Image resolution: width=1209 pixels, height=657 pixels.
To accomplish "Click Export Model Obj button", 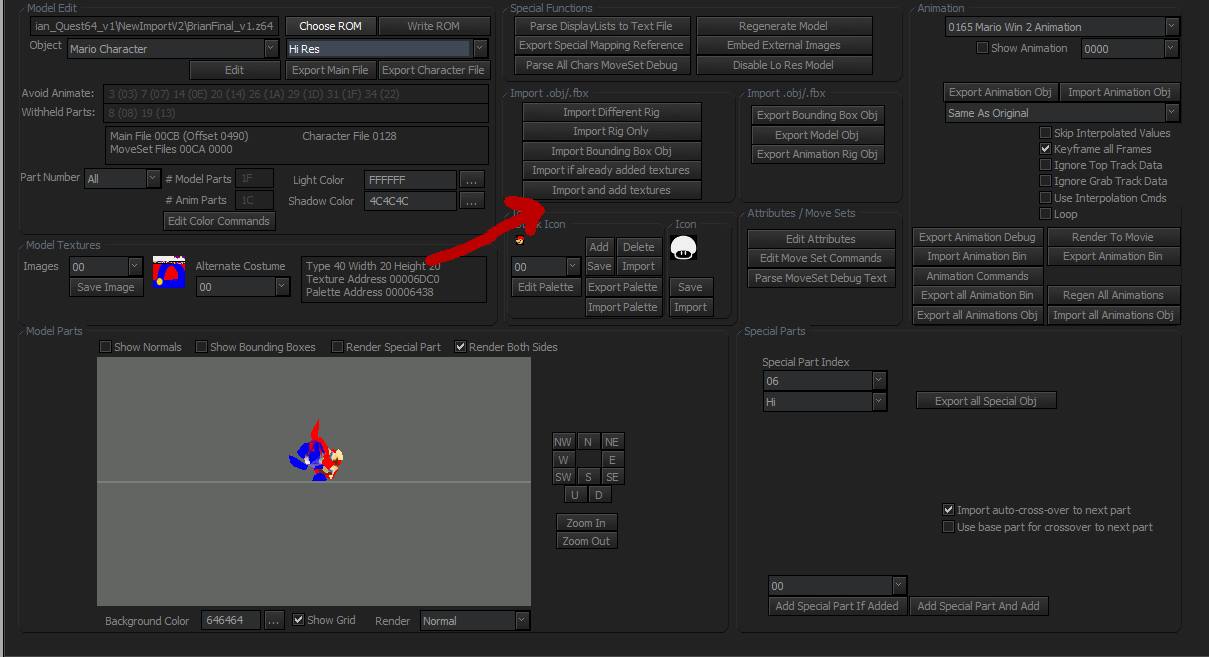I will [817, 135].
